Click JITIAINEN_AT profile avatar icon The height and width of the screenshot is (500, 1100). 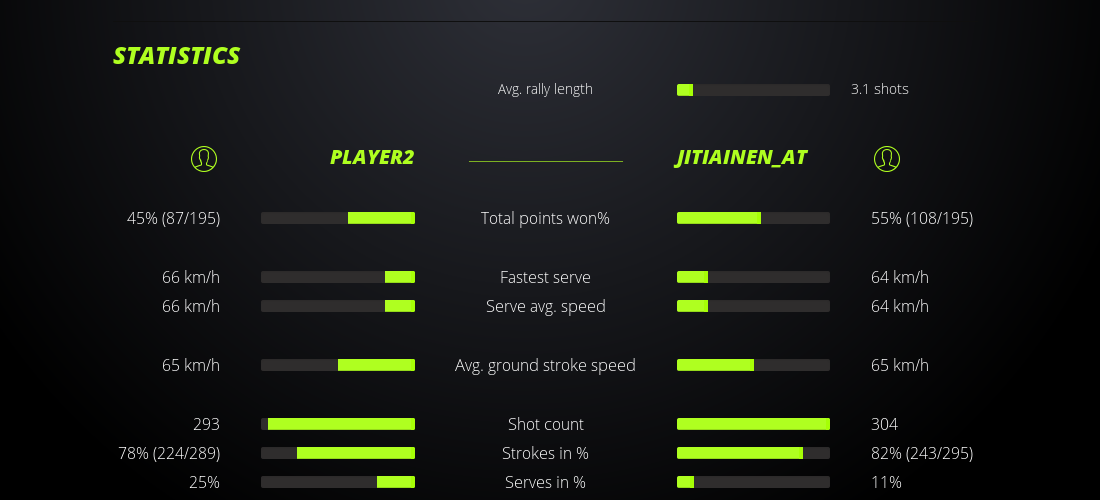(x=887, y=158)
